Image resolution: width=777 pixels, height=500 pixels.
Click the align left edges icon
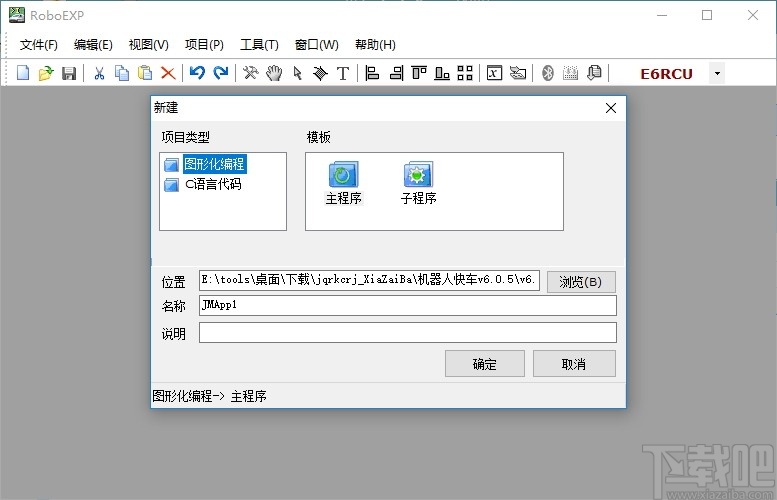click(x=372, y=73)
